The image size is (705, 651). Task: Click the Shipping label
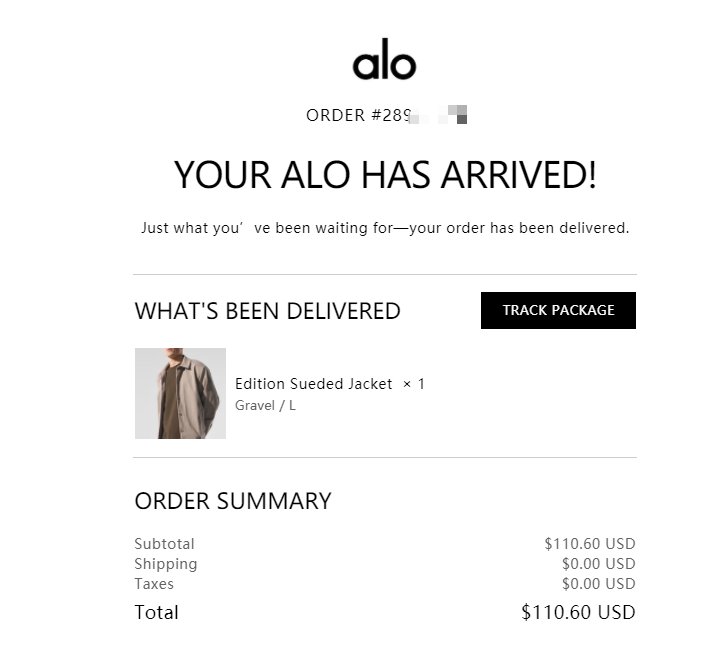[165, 564]
